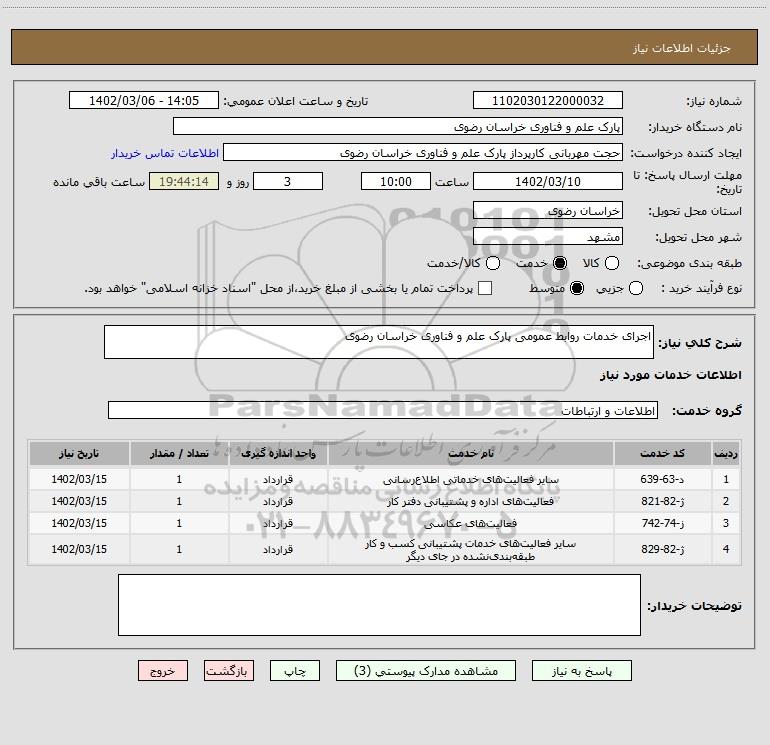This screenshot has height=745, width=770.
Task: Click row 4 unit قرارداد
Action: (x=278, y=549)
